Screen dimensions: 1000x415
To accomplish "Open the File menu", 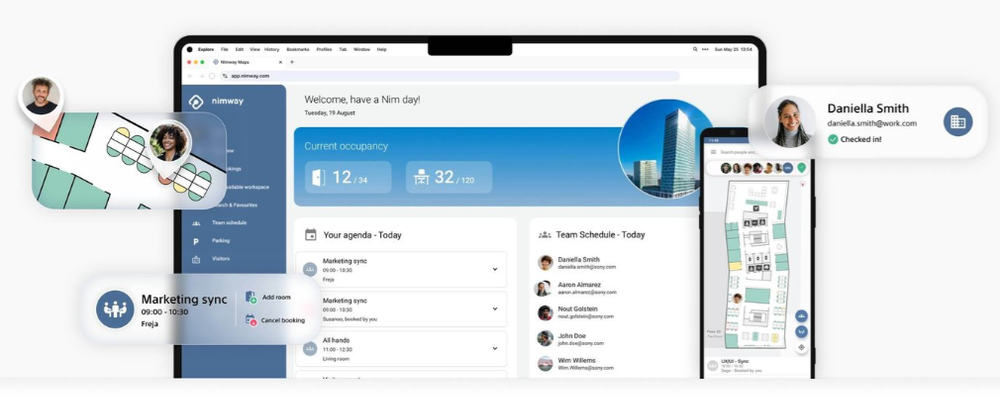I will 224,49.
